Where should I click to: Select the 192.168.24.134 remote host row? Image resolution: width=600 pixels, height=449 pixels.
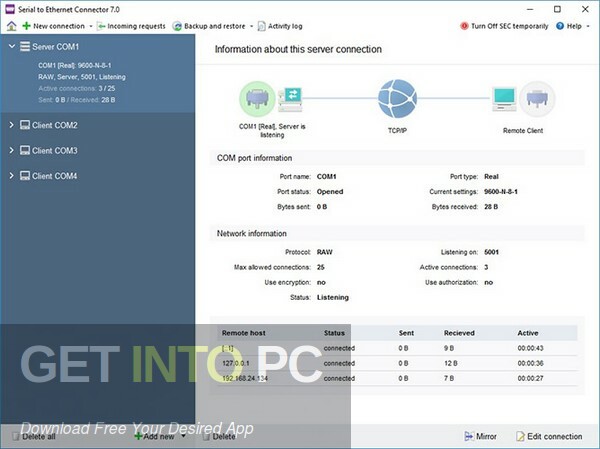pyautogui.click(x=397, y=378)
